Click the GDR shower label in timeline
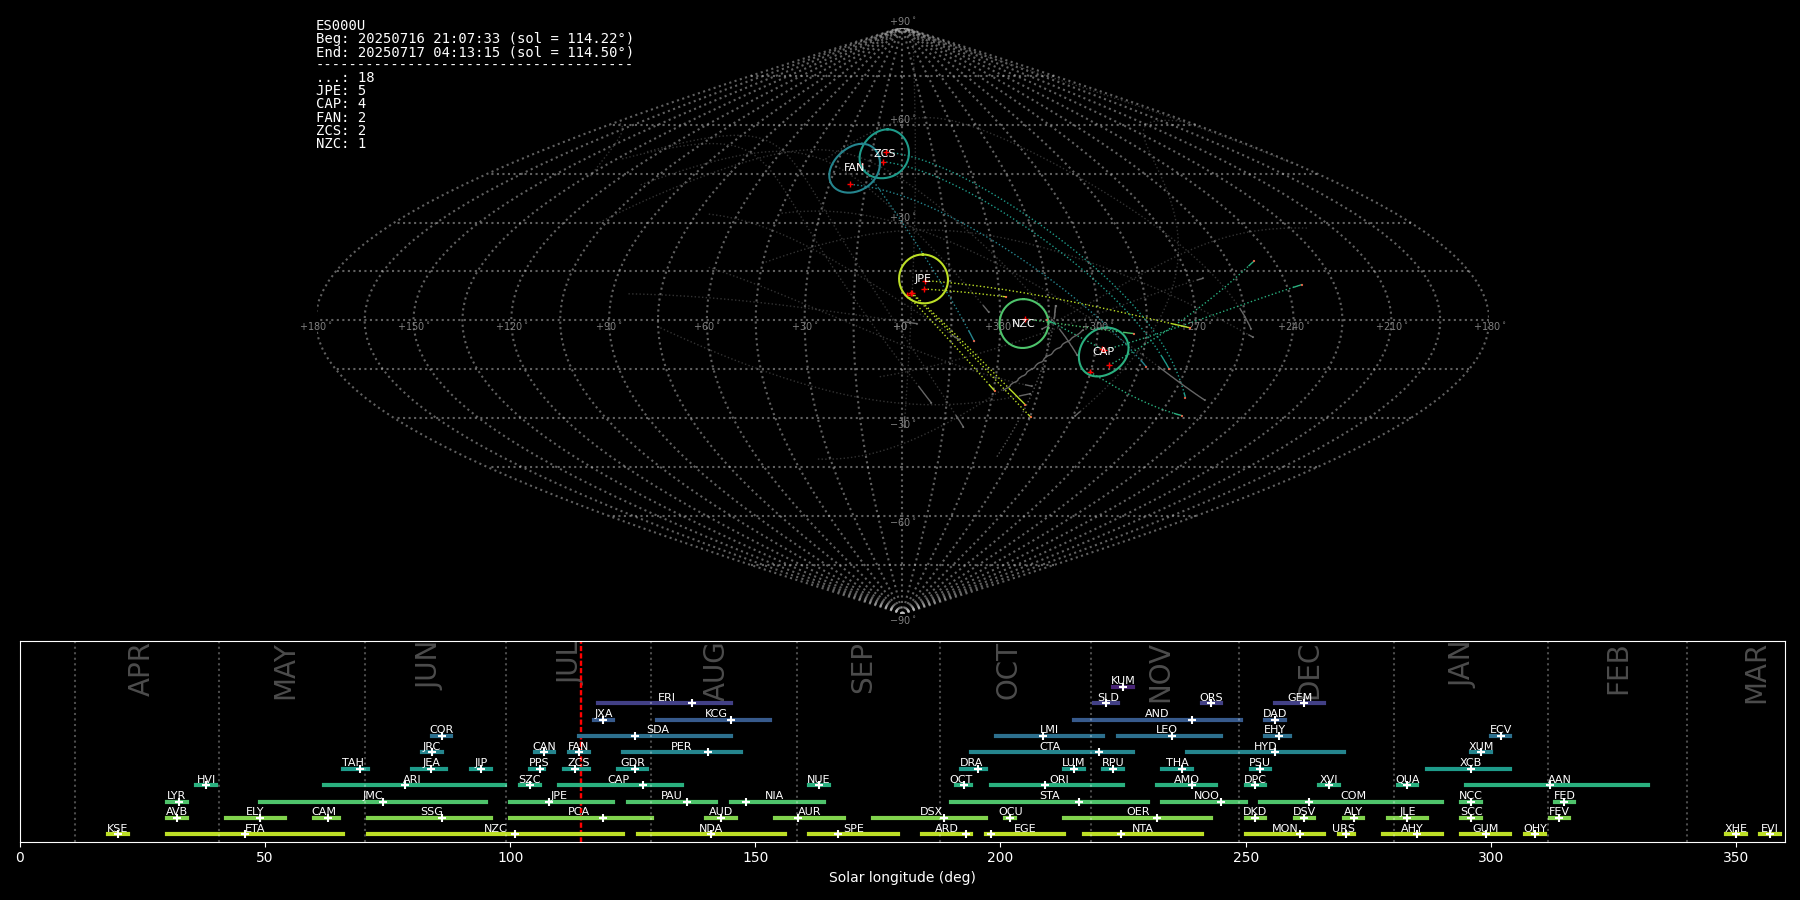Viewport: 1800px width, 900px height. click(633, 763)
